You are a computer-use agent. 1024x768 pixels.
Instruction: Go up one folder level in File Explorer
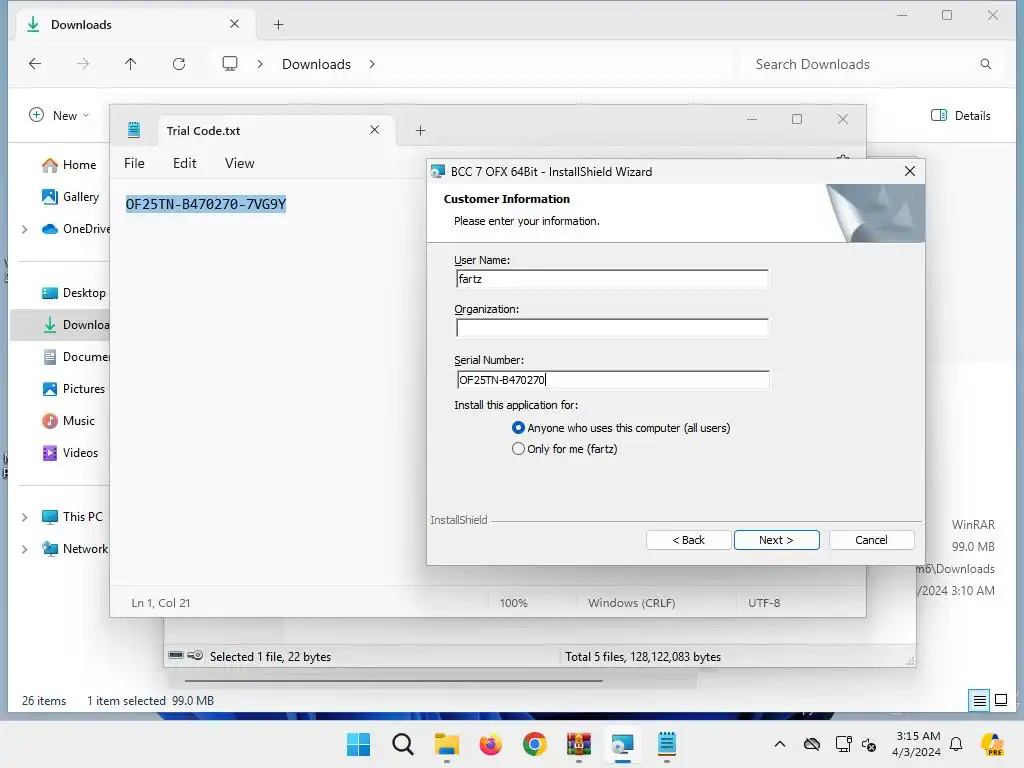tap(131, 64)
